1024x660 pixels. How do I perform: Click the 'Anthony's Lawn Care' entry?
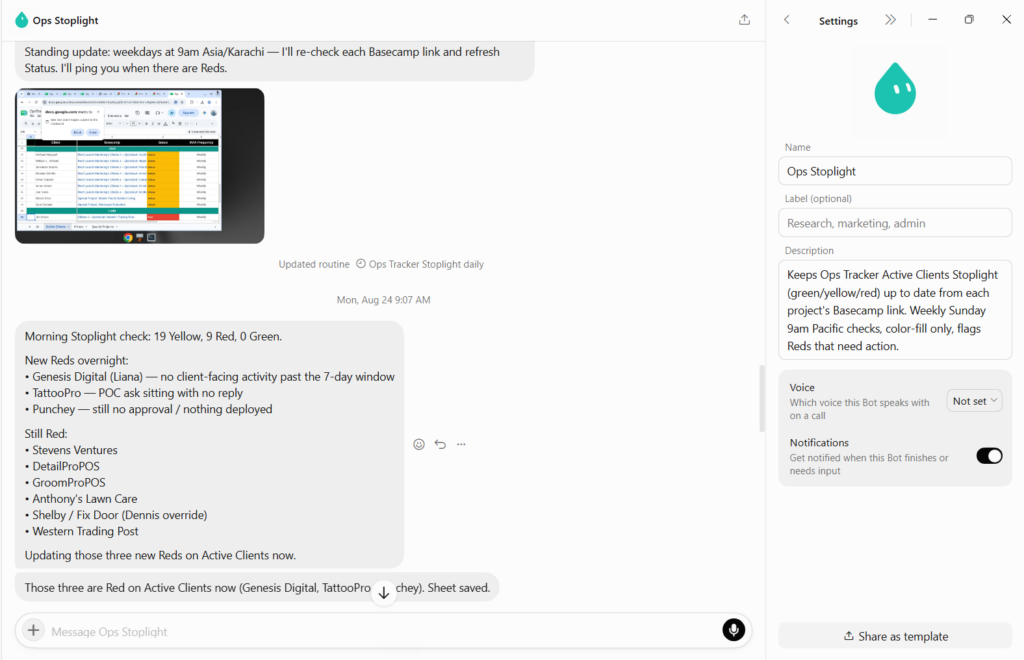pos(85,499)
